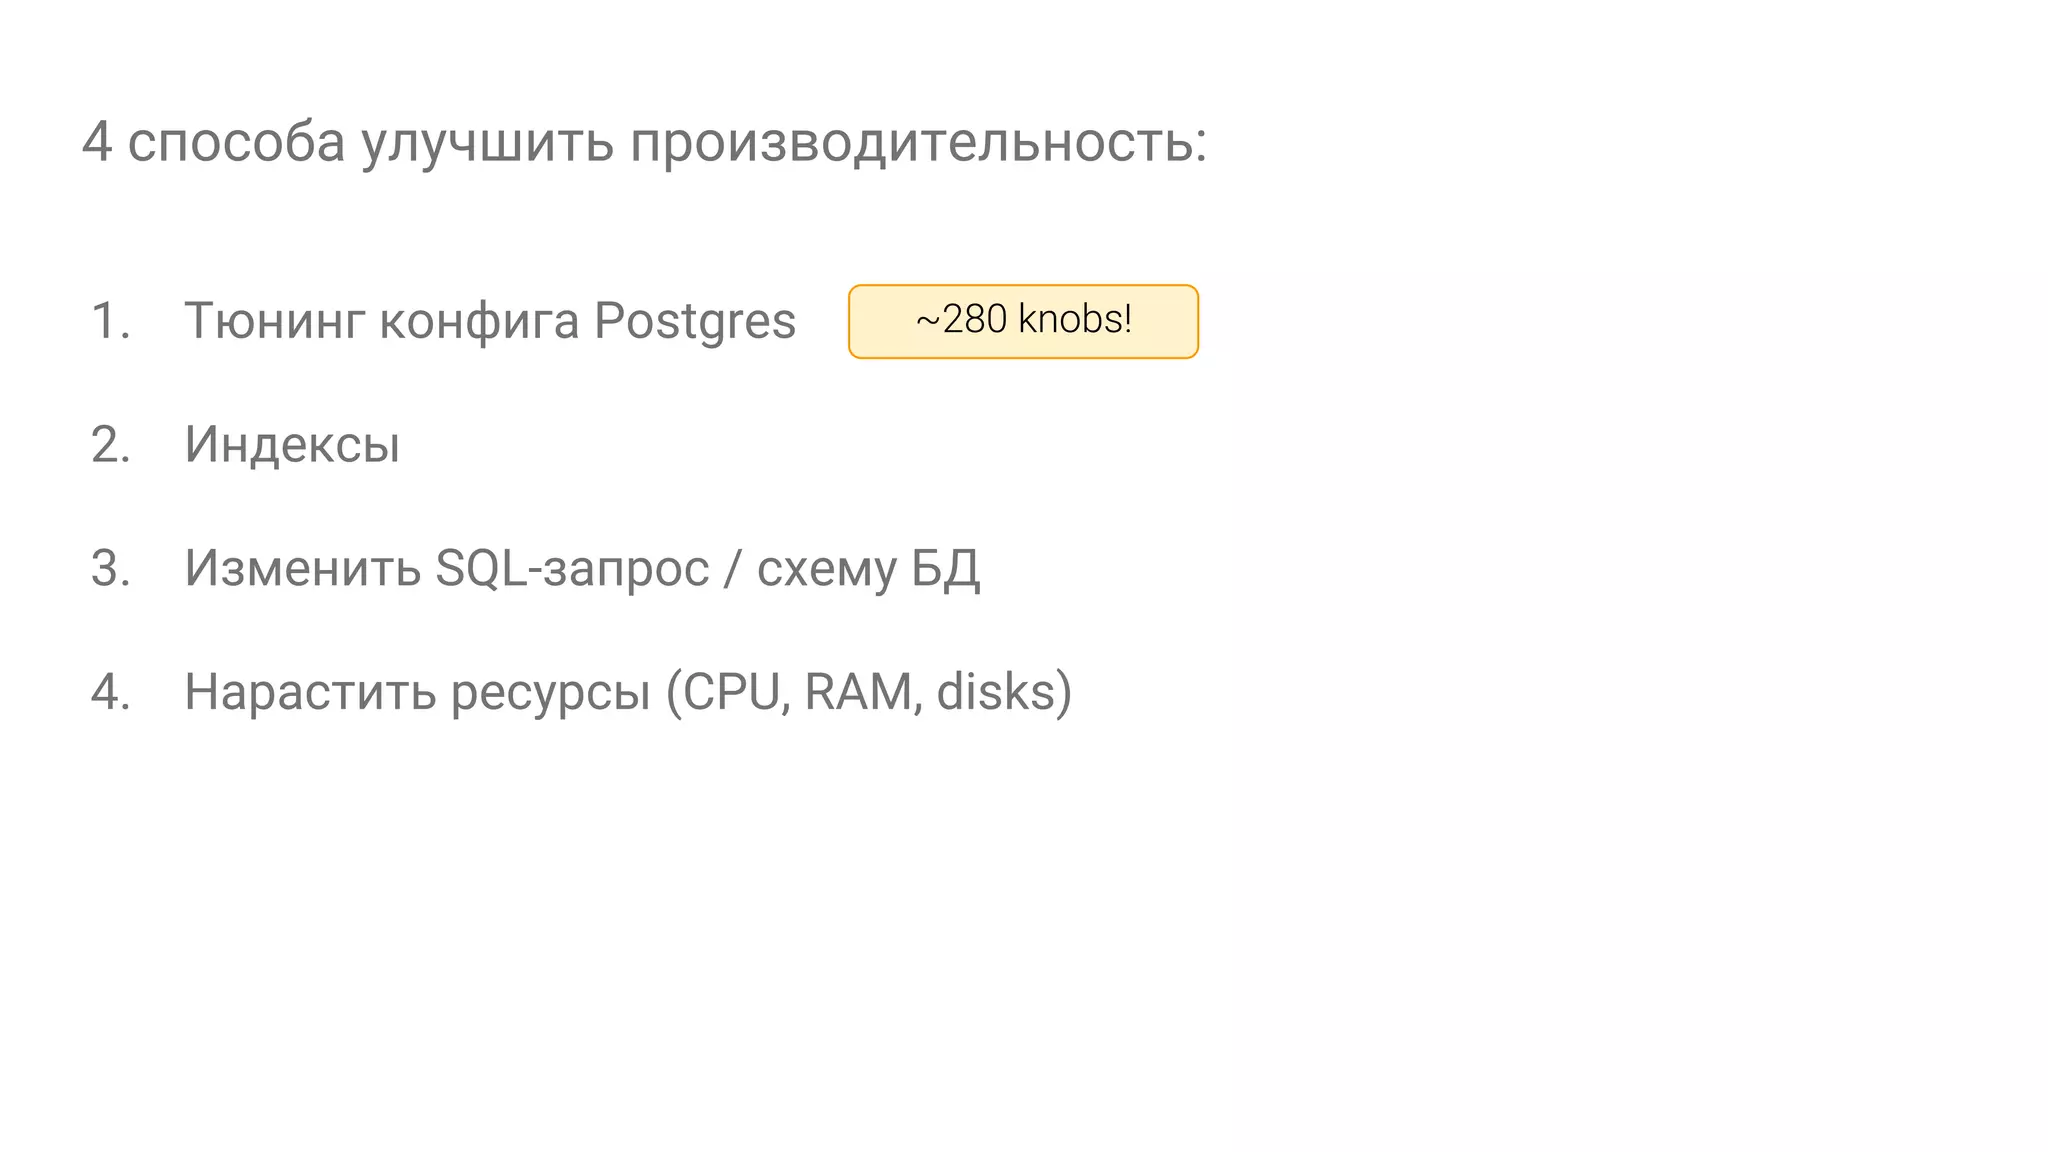Click the text 'схему БД'
2048x1152 pixels.
click(868, 570)
